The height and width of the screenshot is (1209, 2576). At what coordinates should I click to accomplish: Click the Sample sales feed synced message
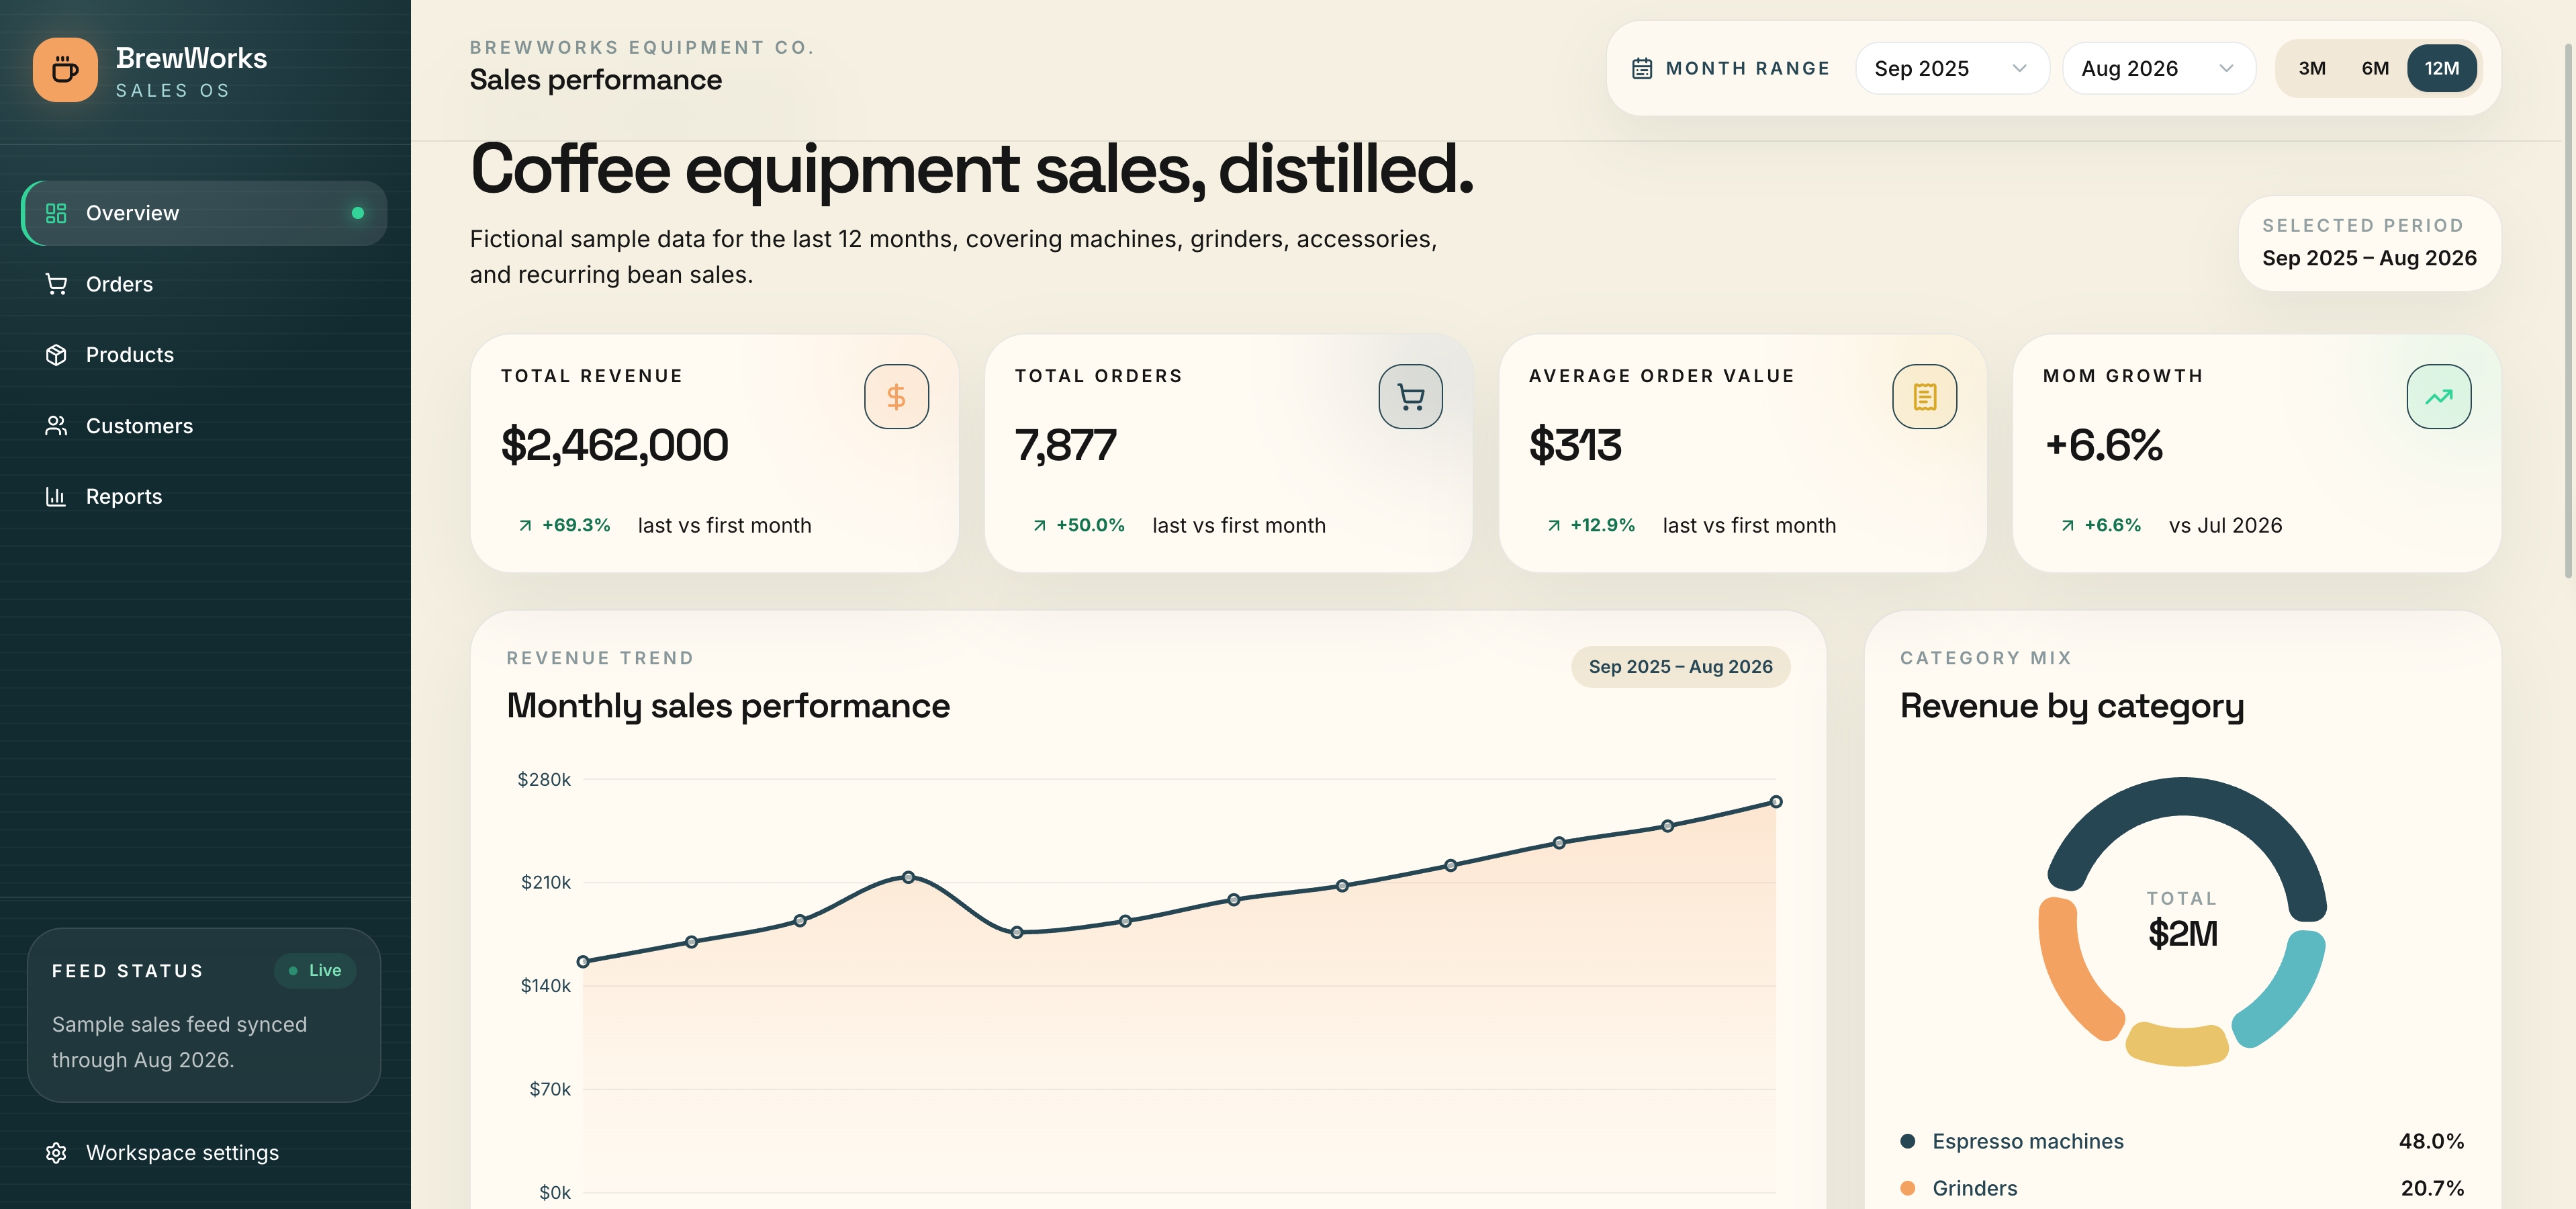[x=180, y=1042]
